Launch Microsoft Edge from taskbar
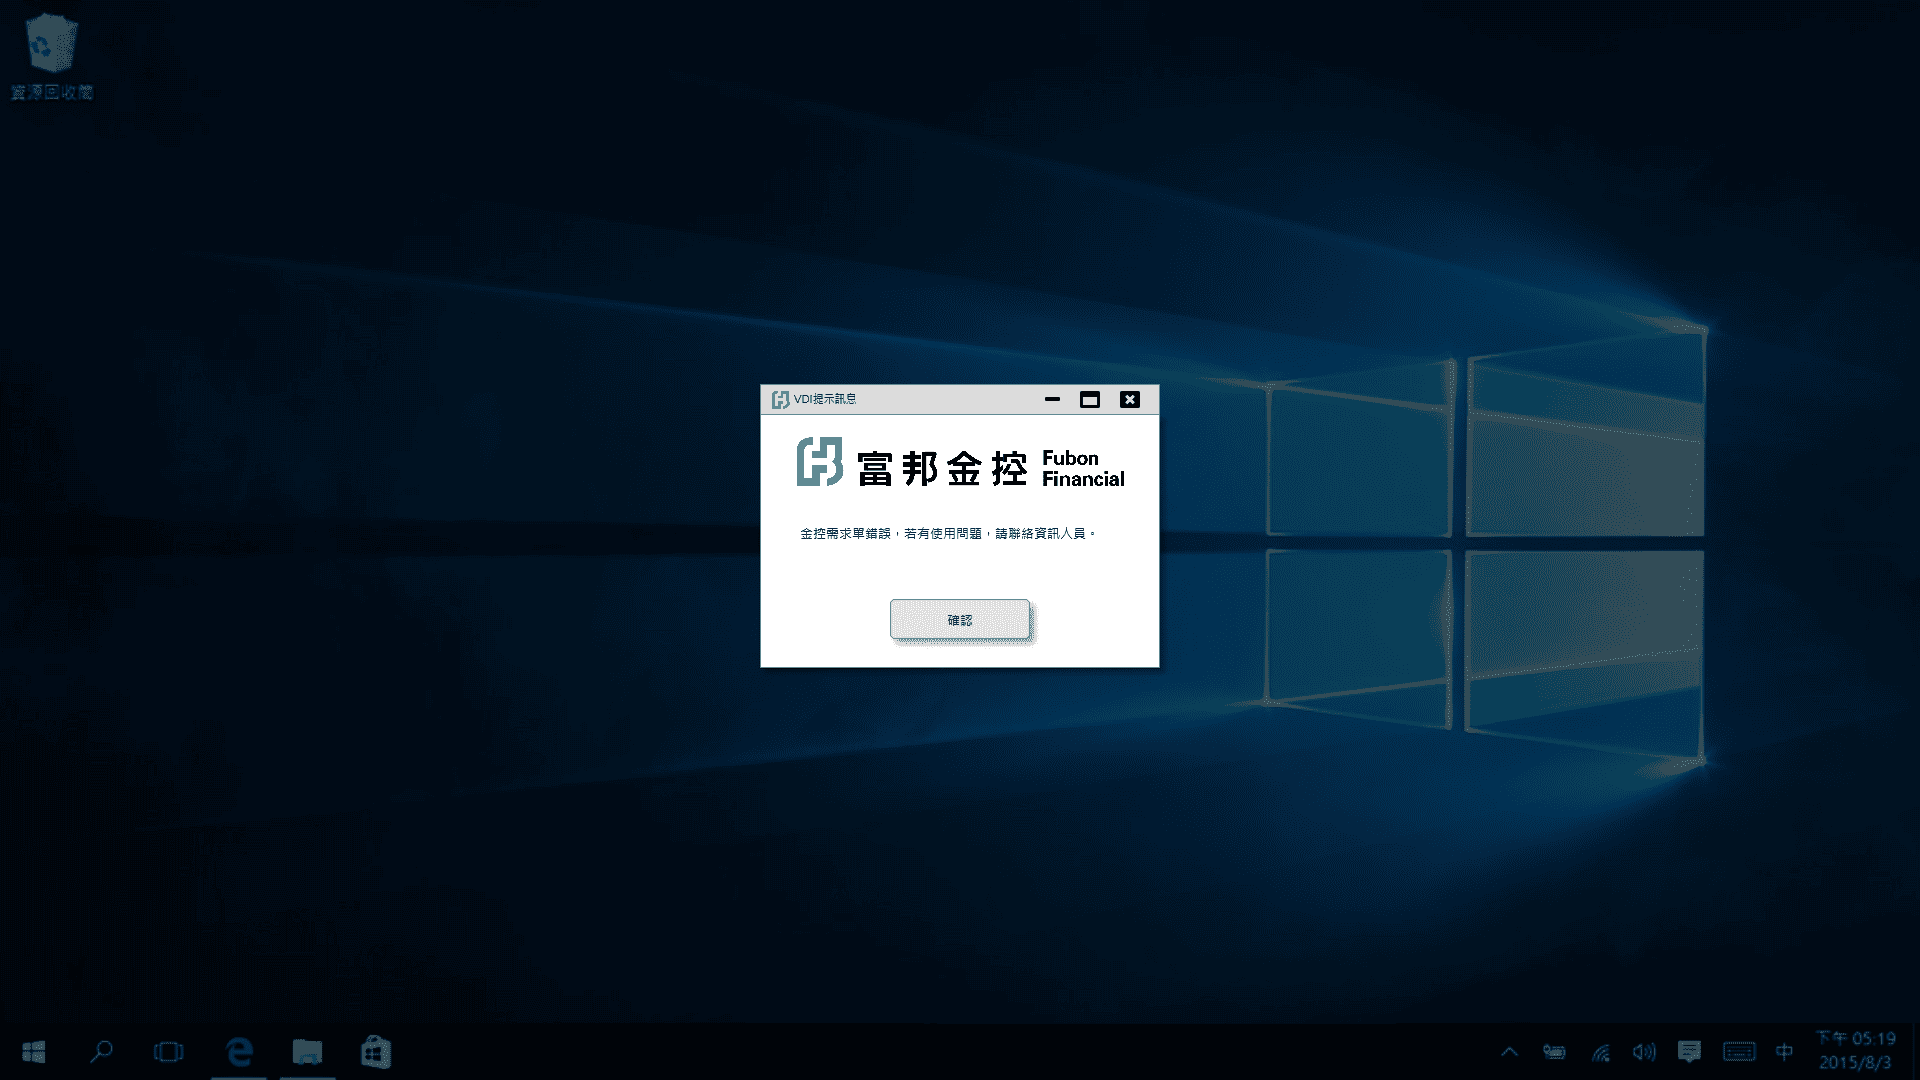Image resolution: width=1920 pixels, height=1080 pixels. click(239, 1051)
